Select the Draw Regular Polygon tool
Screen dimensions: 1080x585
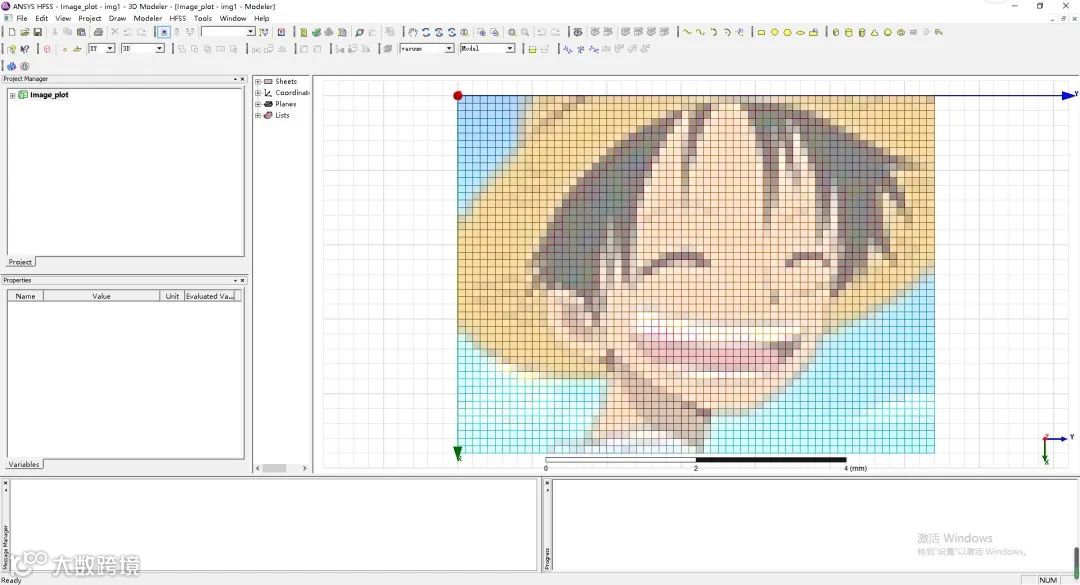tap(787, 32)
